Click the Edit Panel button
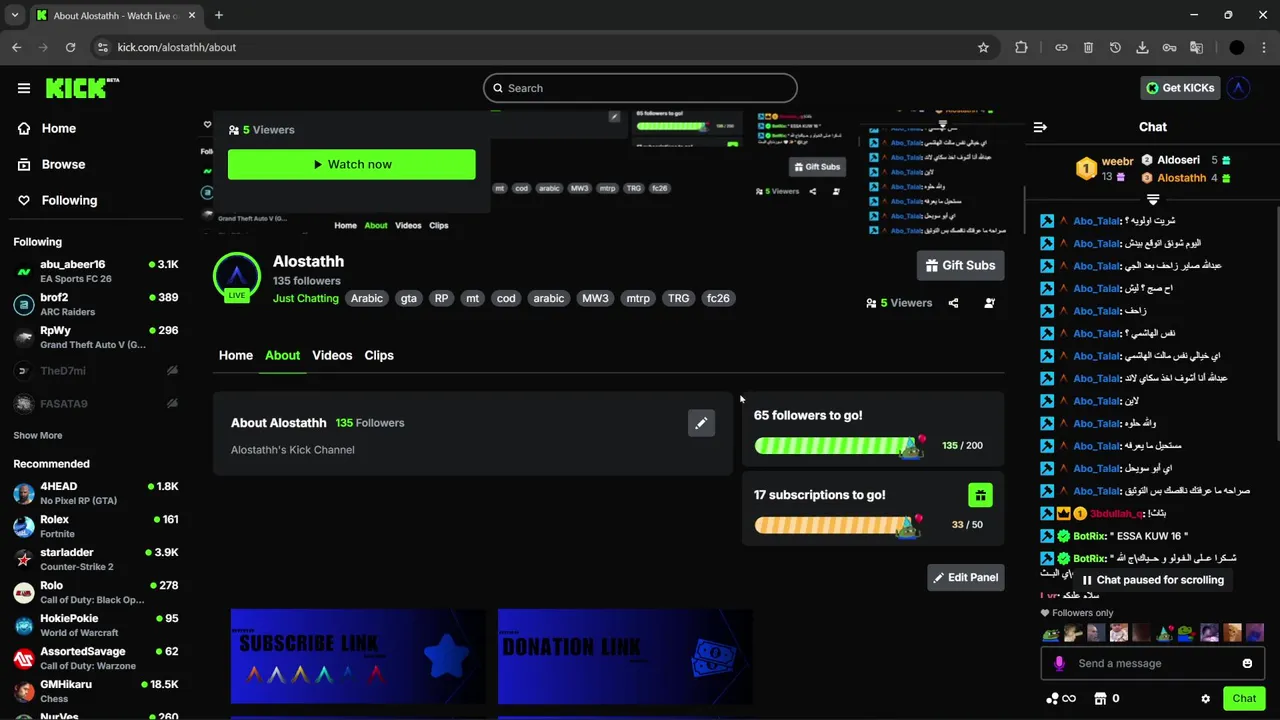This screenshot has width=1280, height=720. (x=966, y=577)
